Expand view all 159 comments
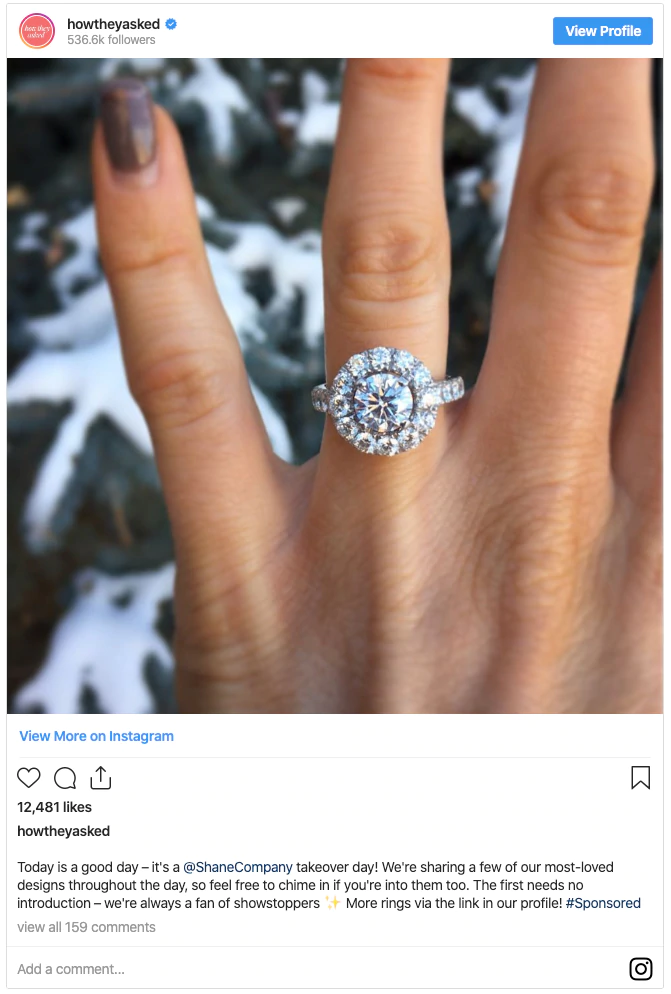This screenshot has height=994, width=671. coord(86,927)
